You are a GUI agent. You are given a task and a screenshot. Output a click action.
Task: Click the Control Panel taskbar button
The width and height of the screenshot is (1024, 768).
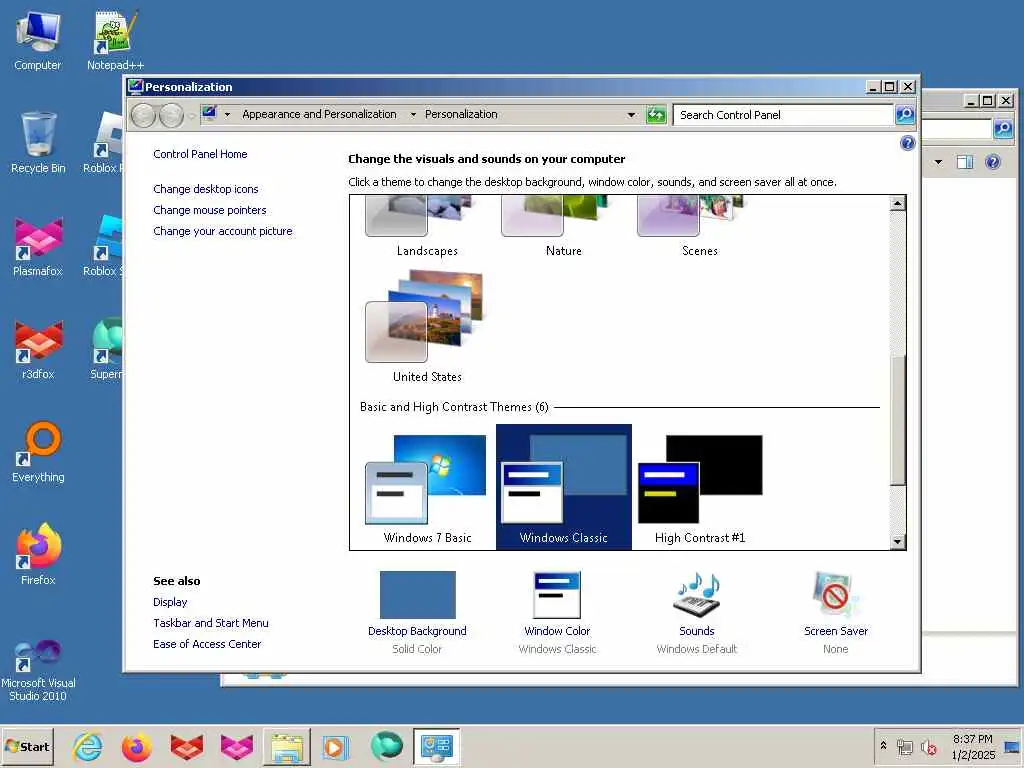(436, 747)
